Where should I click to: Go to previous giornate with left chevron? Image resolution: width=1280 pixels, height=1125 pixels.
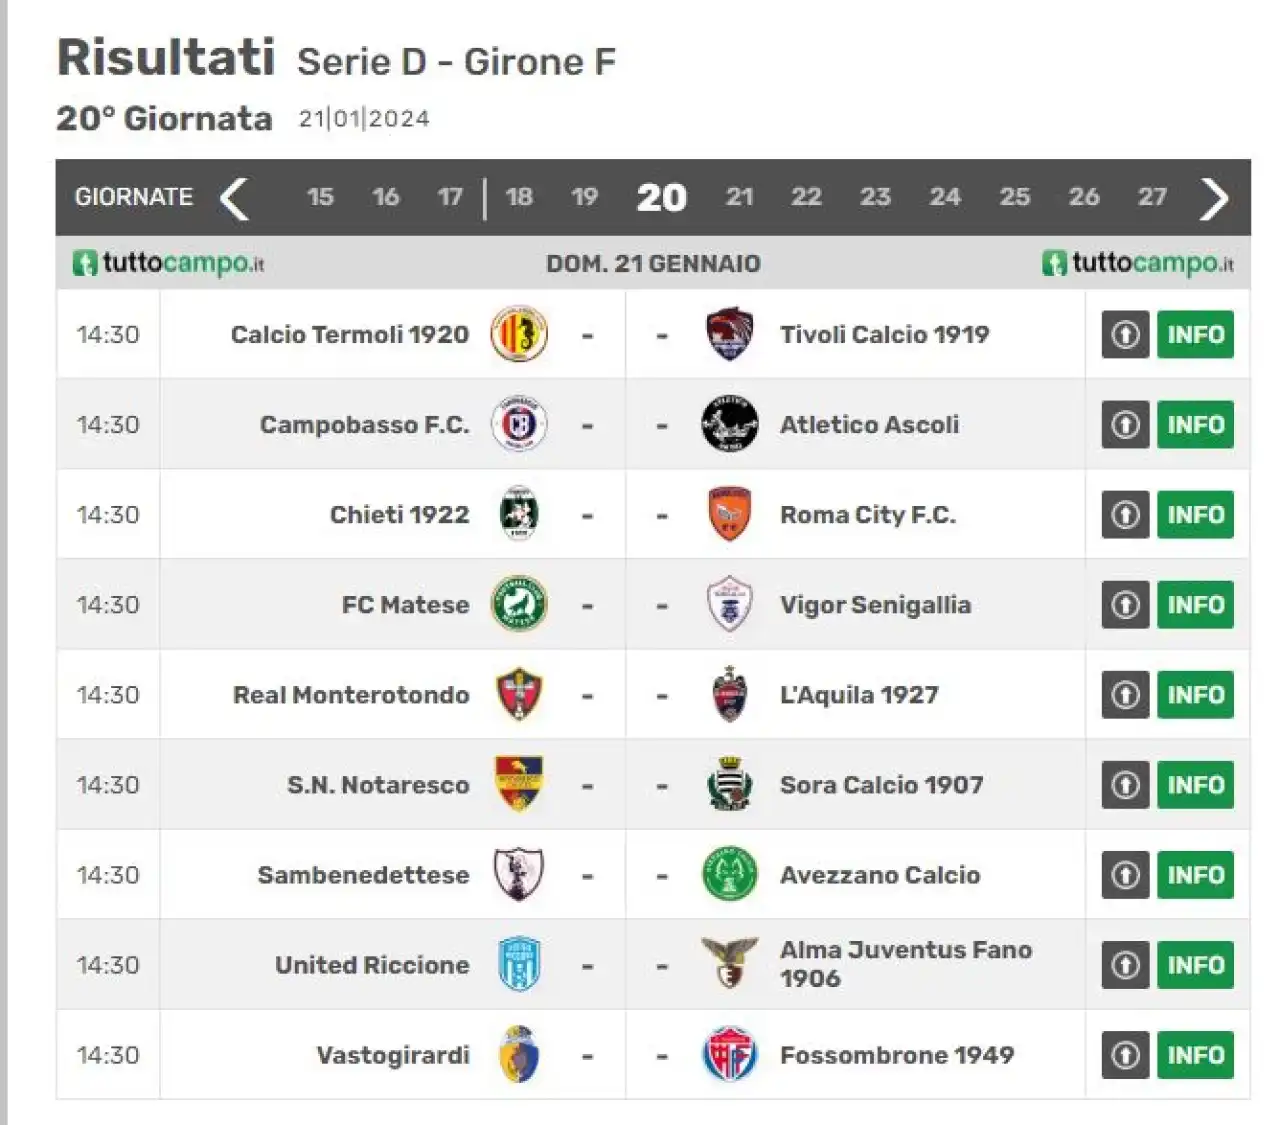tap(234, 198)
